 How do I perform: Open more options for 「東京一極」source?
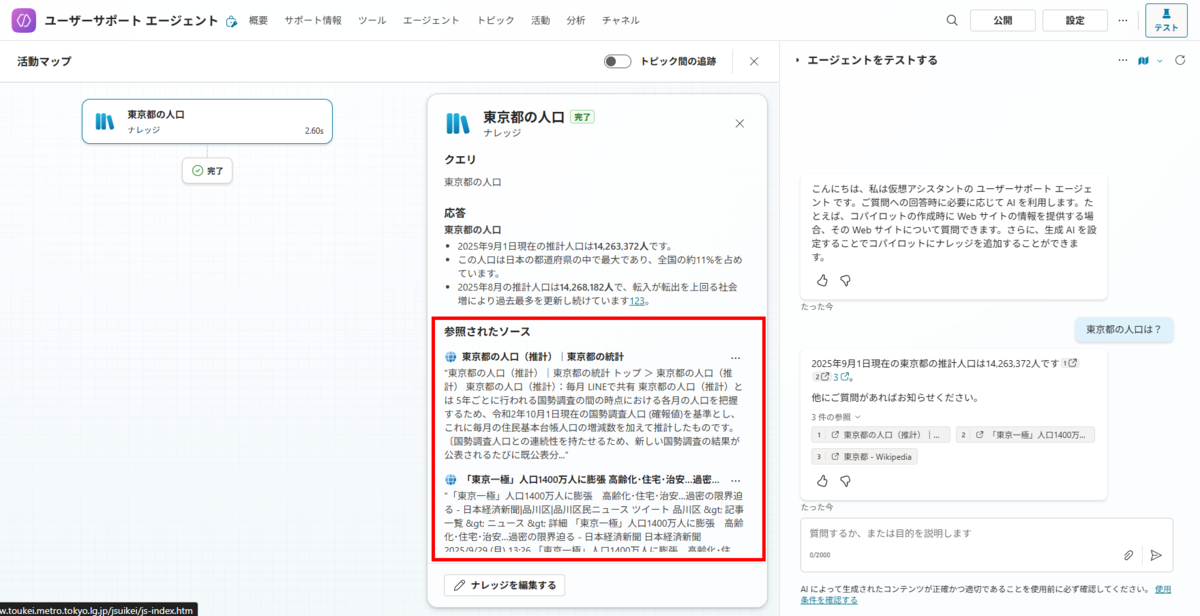[736, 480]
